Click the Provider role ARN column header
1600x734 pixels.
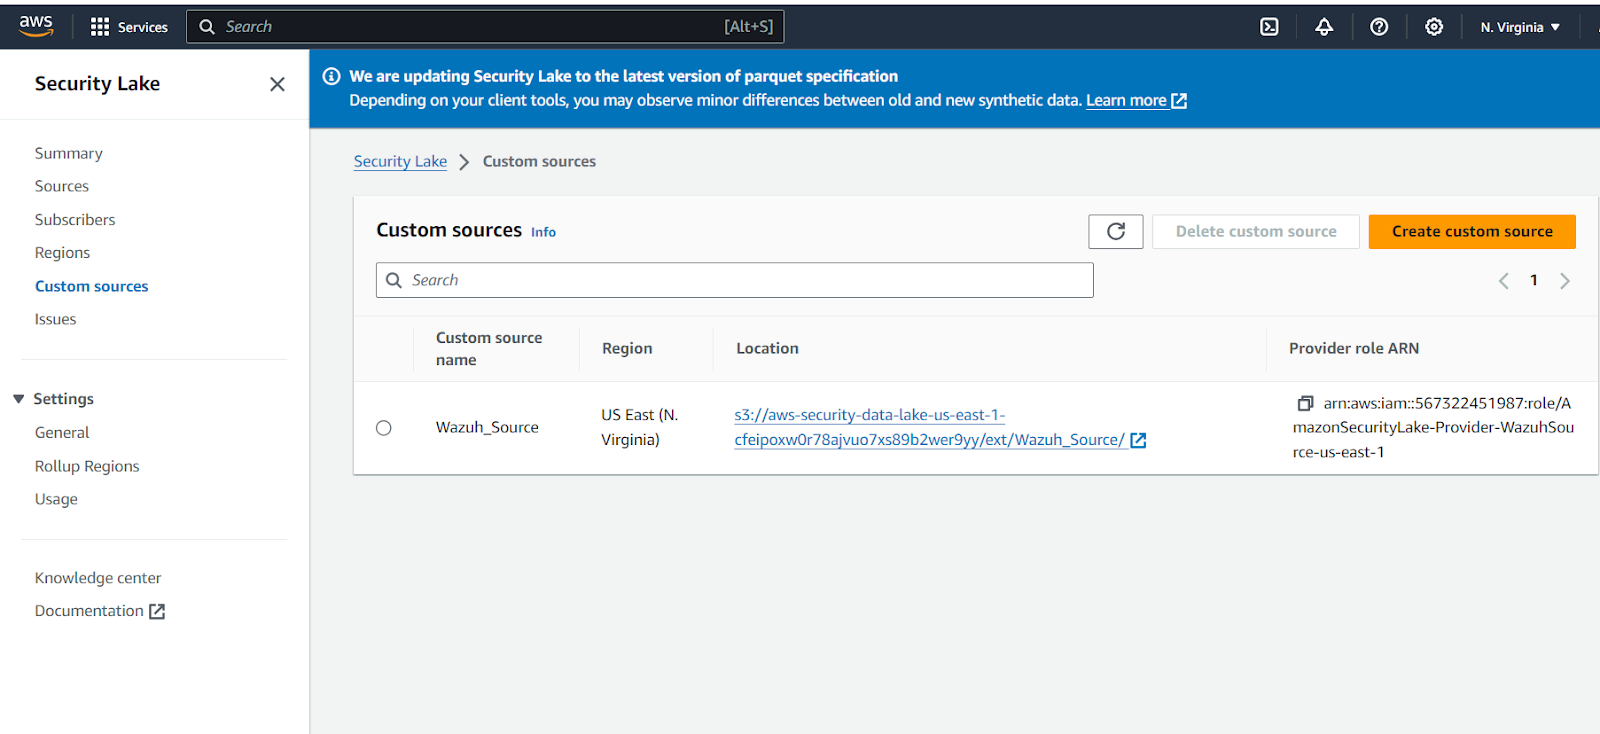tap(1354, 348)
